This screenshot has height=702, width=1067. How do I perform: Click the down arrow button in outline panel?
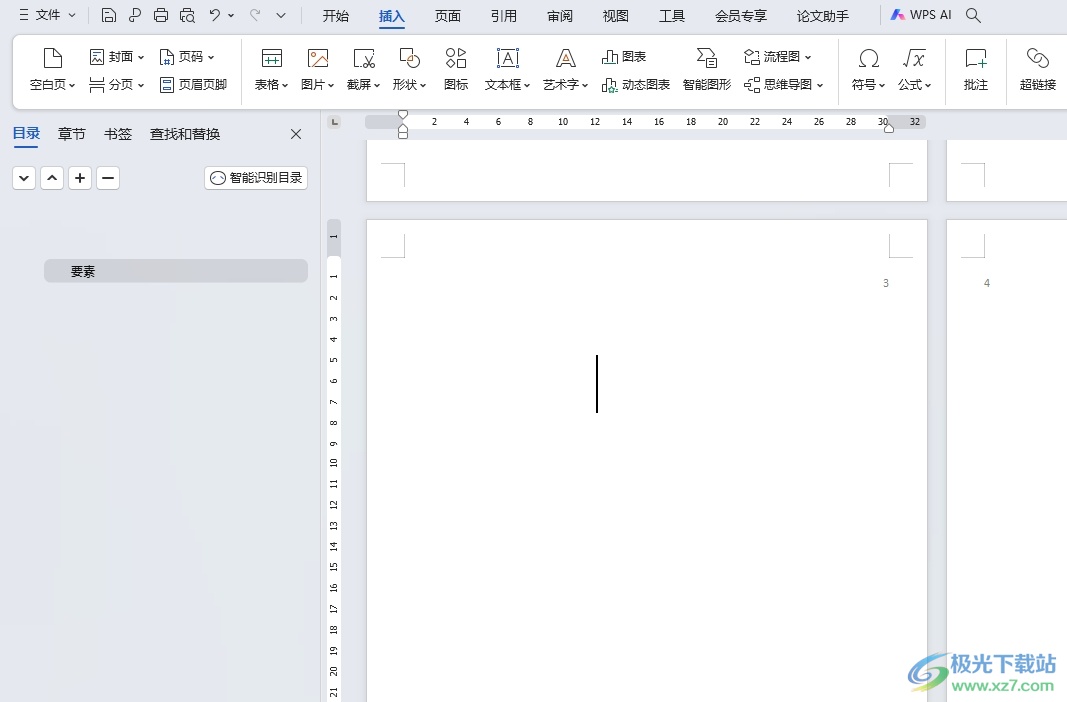pyautogui.click(x=24, y=178)
